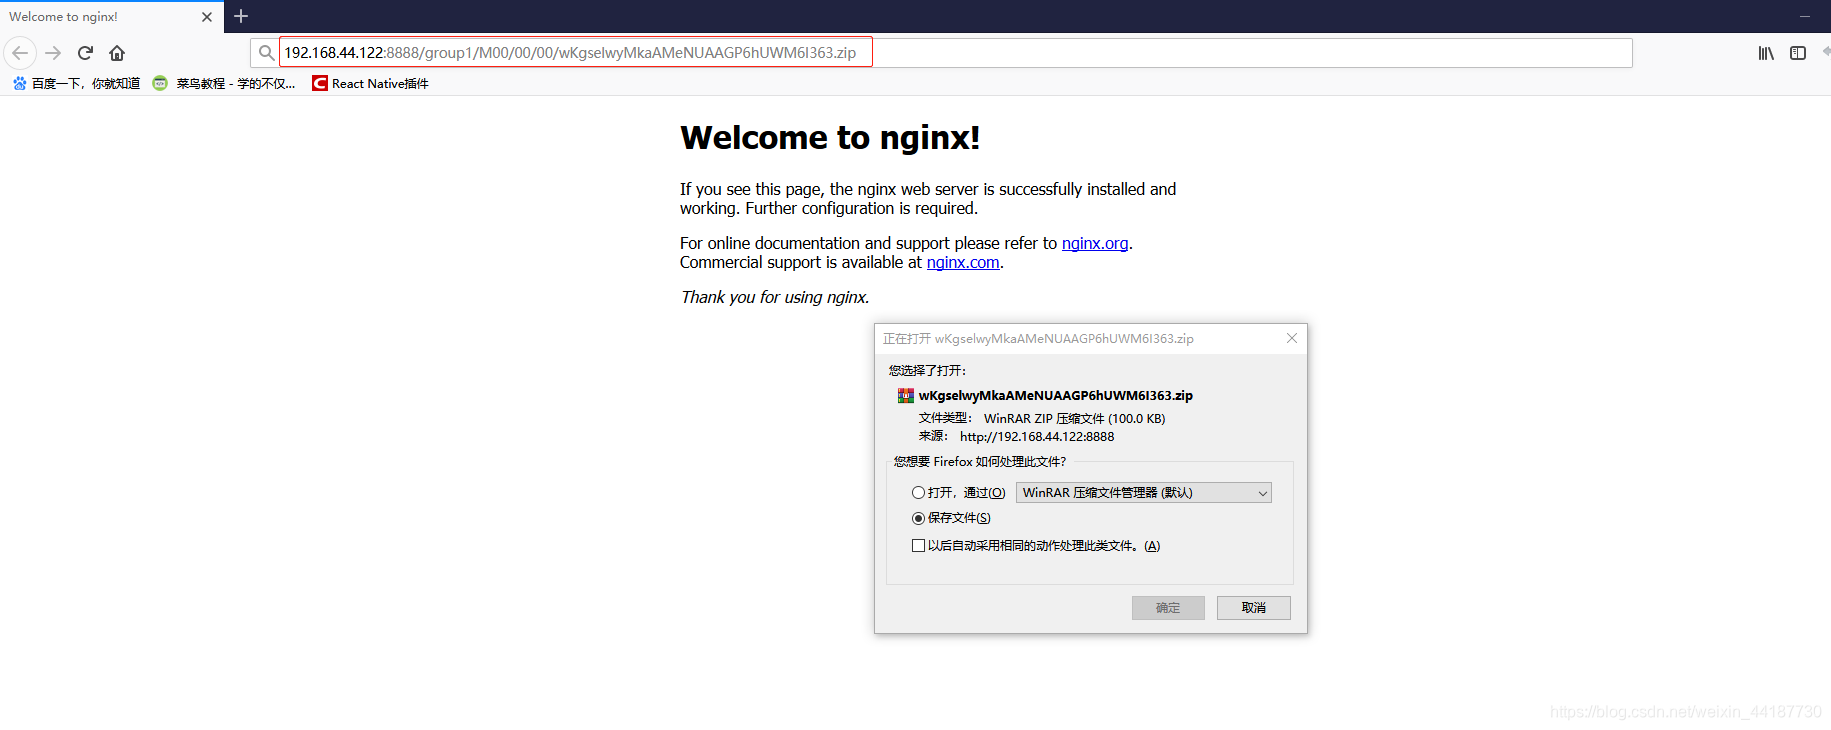Screen dimensions: 1831x730
Task: Go back to previous page
Action: 20,53
